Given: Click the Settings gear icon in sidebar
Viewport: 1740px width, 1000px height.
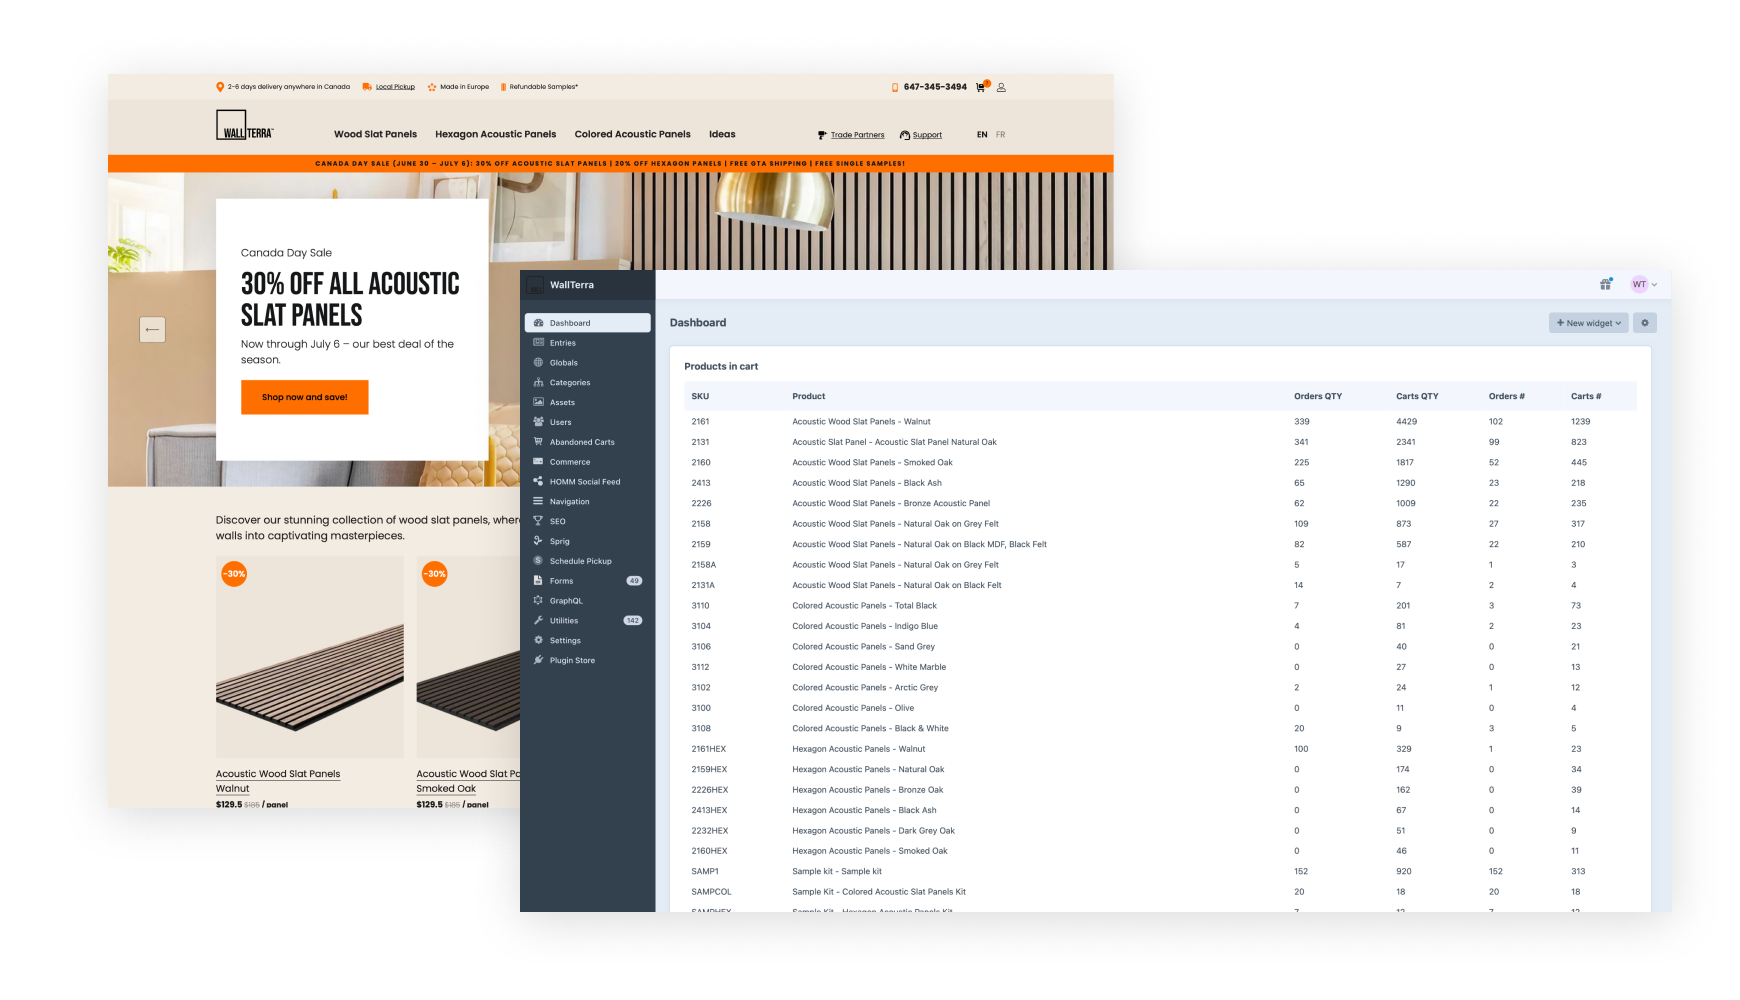Looking at the screenshot, I should [x=538, y=640].
